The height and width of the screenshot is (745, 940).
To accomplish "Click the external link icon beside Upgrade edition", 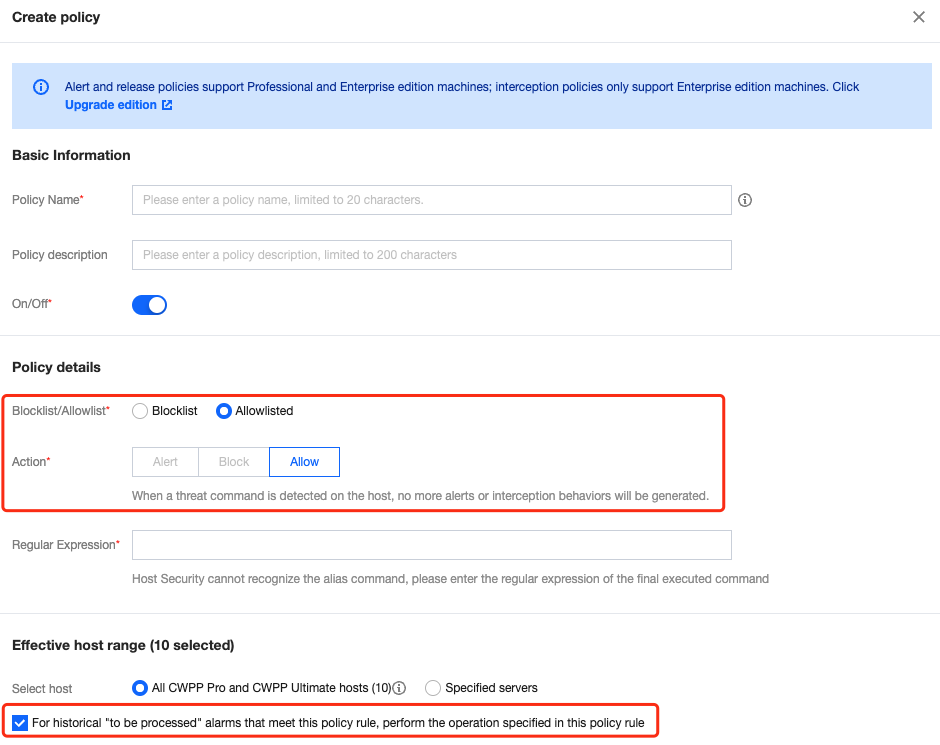I will (x=167, y=105).
